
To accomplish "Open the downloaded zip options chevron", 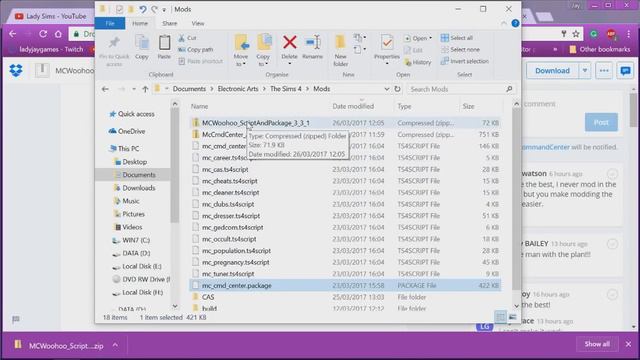I will 115,345.
